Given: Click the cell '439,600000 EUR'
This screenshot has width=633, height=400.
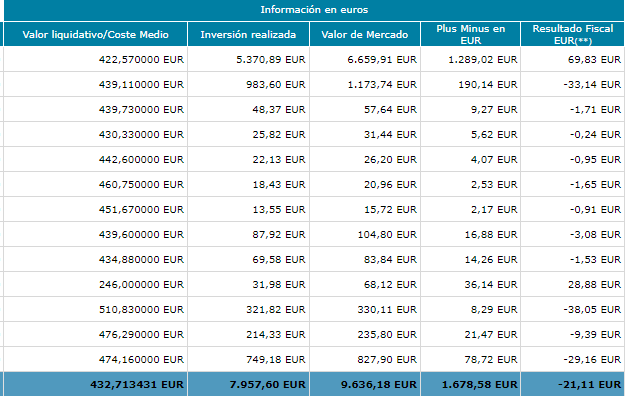Looking at the screenshot, I should [95, 235].
